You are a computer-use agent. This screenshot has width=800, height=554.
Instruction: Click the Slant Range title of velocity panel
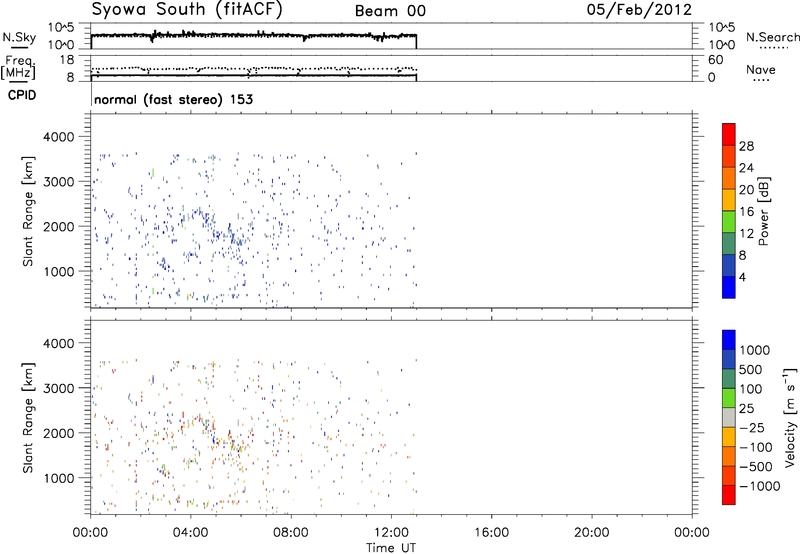[28, 418]
